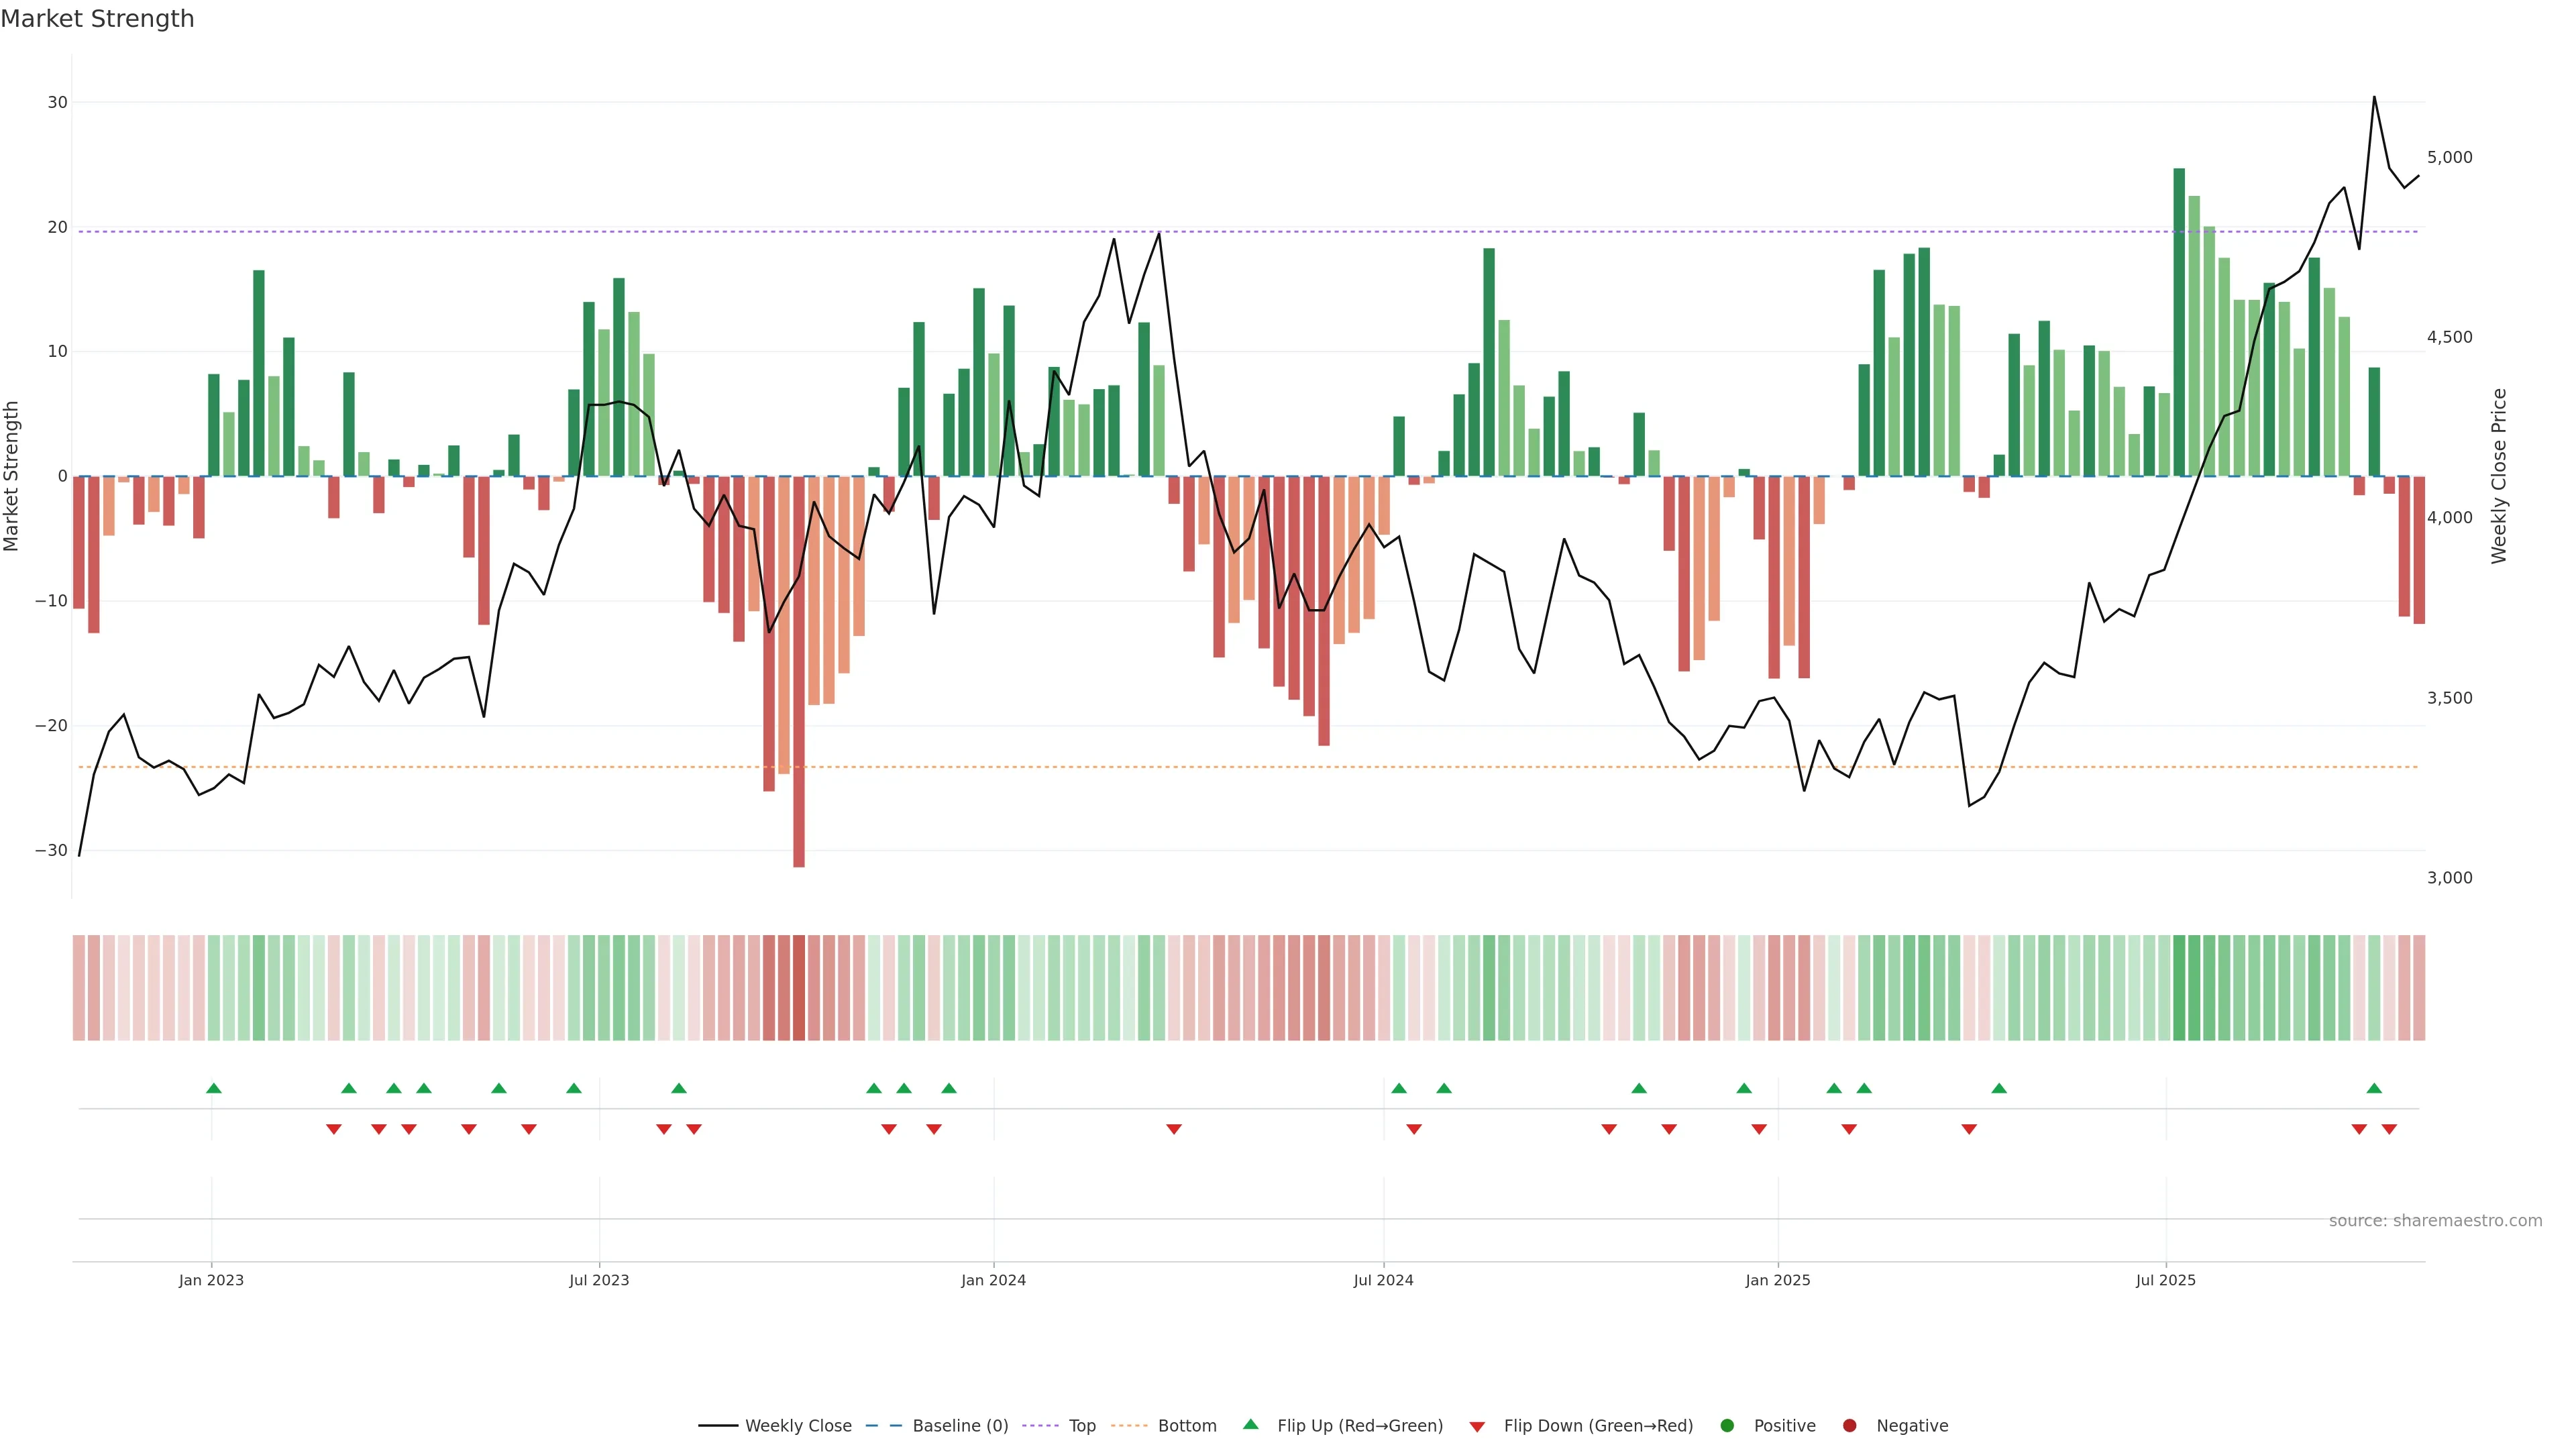2576x1449 pixels.
Task: Click the last red flip-down triangle marker
Action: [x=2389, y=1129]
